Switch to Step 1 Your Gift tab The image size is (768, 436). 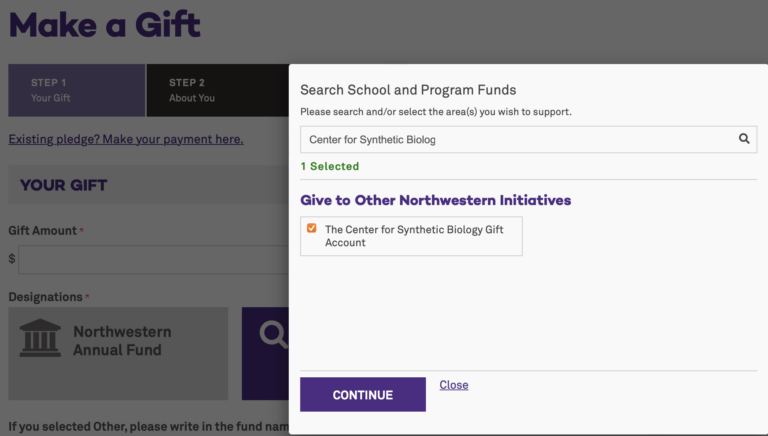click(77, 90)
